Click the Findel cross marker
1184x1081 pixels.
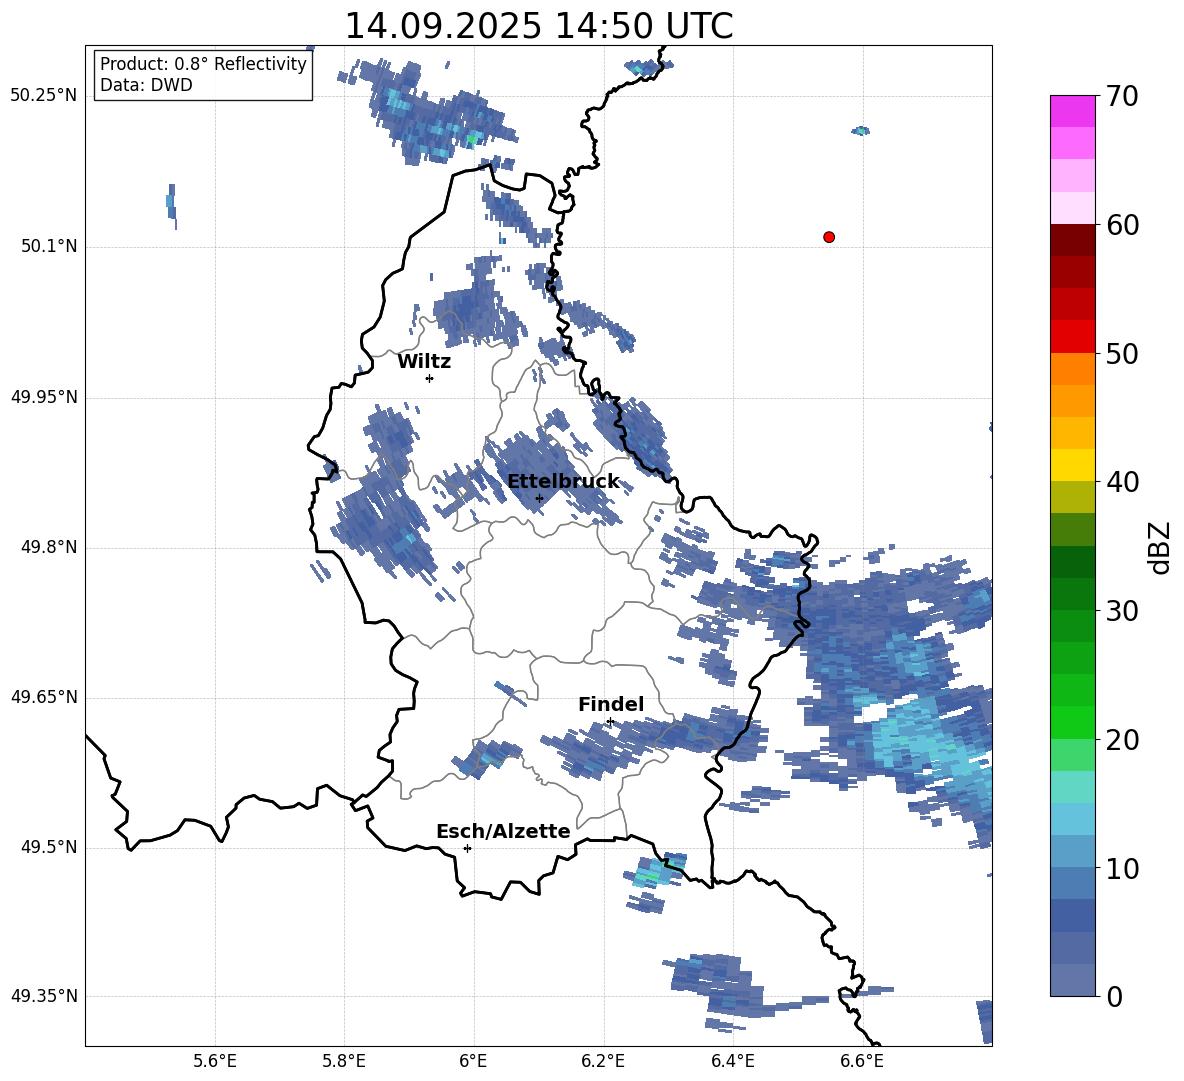click(610, 722)
